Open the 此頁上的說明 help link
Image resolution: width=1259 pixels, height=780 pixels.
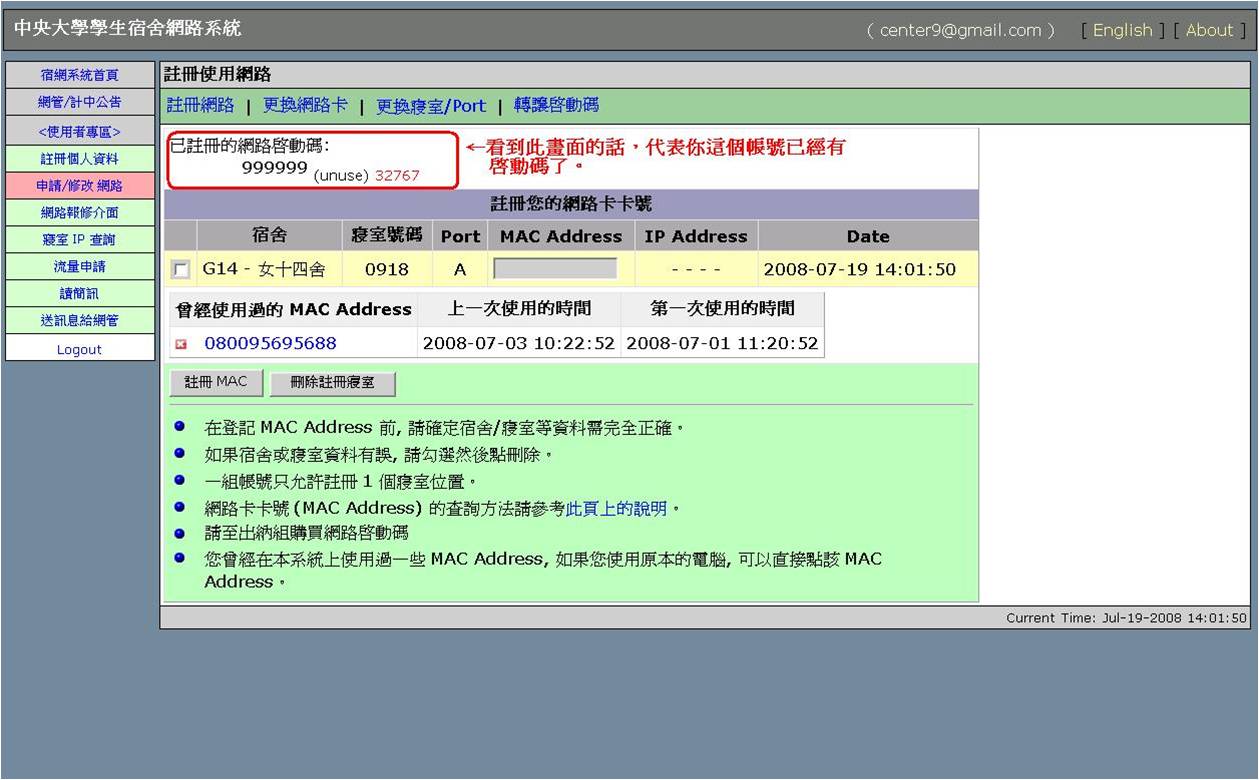click(x=616, y=508)
